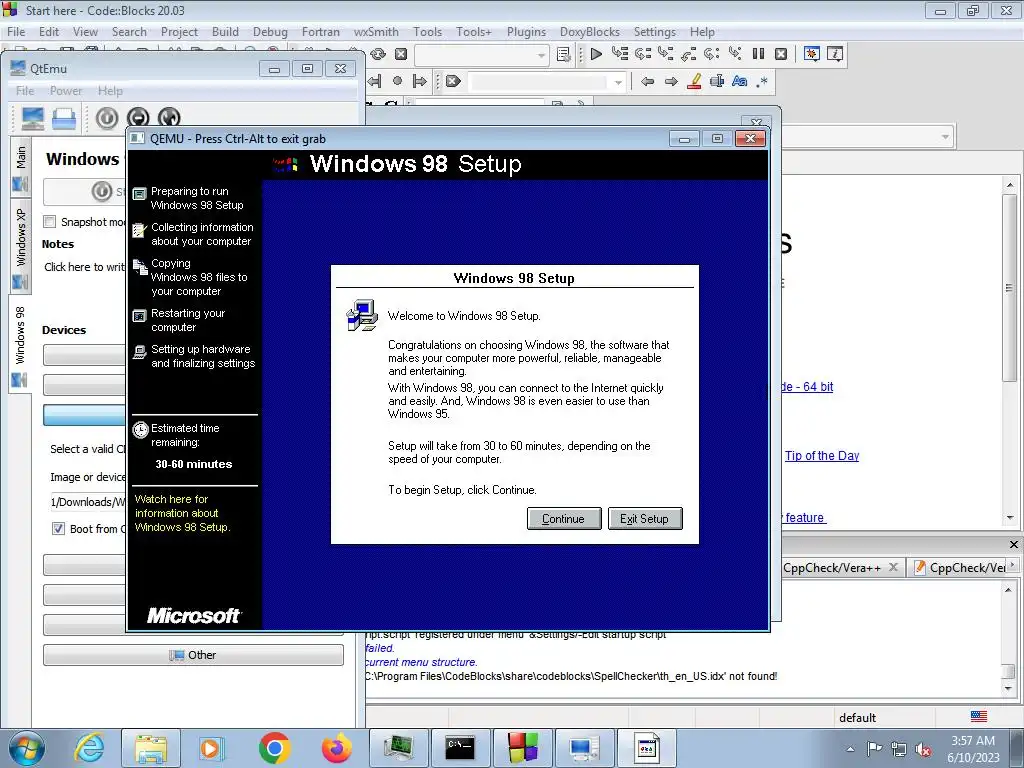This screenshot has height=768, width=1024.
Task: Start the debugger with the Debug/Continue icon
Action: (x=596, y=54)
